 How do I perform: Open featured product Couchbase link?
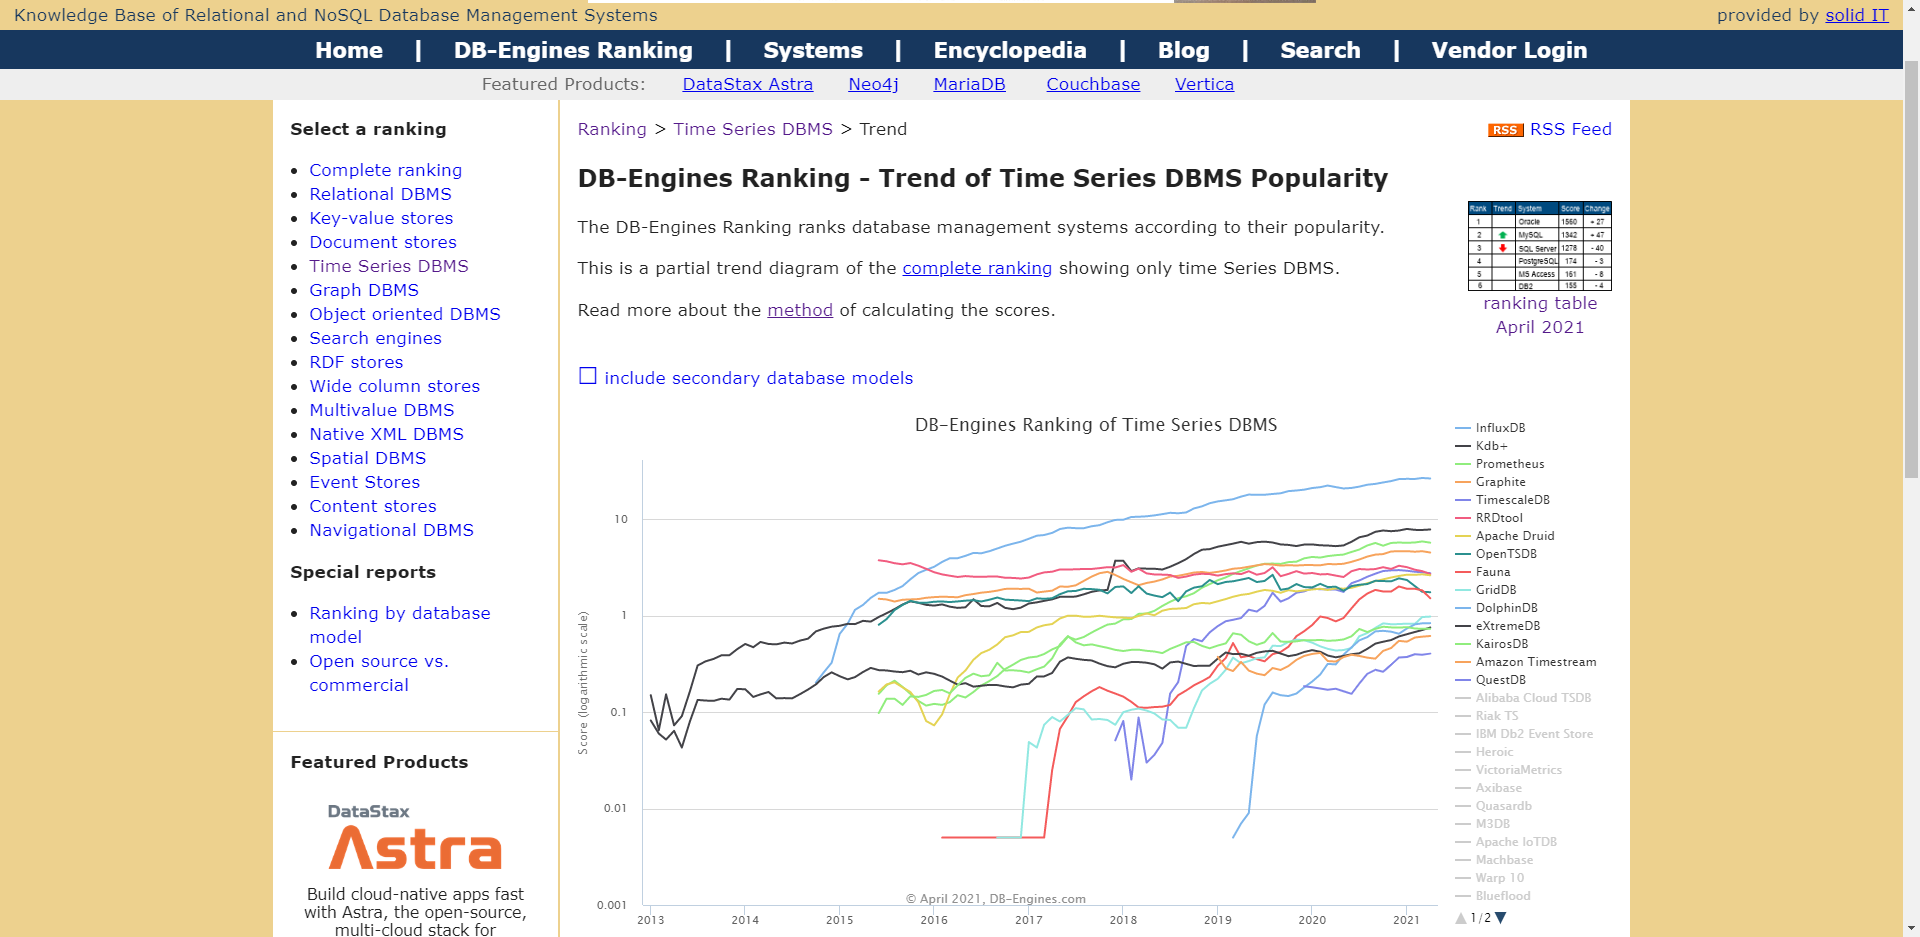(x=1093, y=84)
